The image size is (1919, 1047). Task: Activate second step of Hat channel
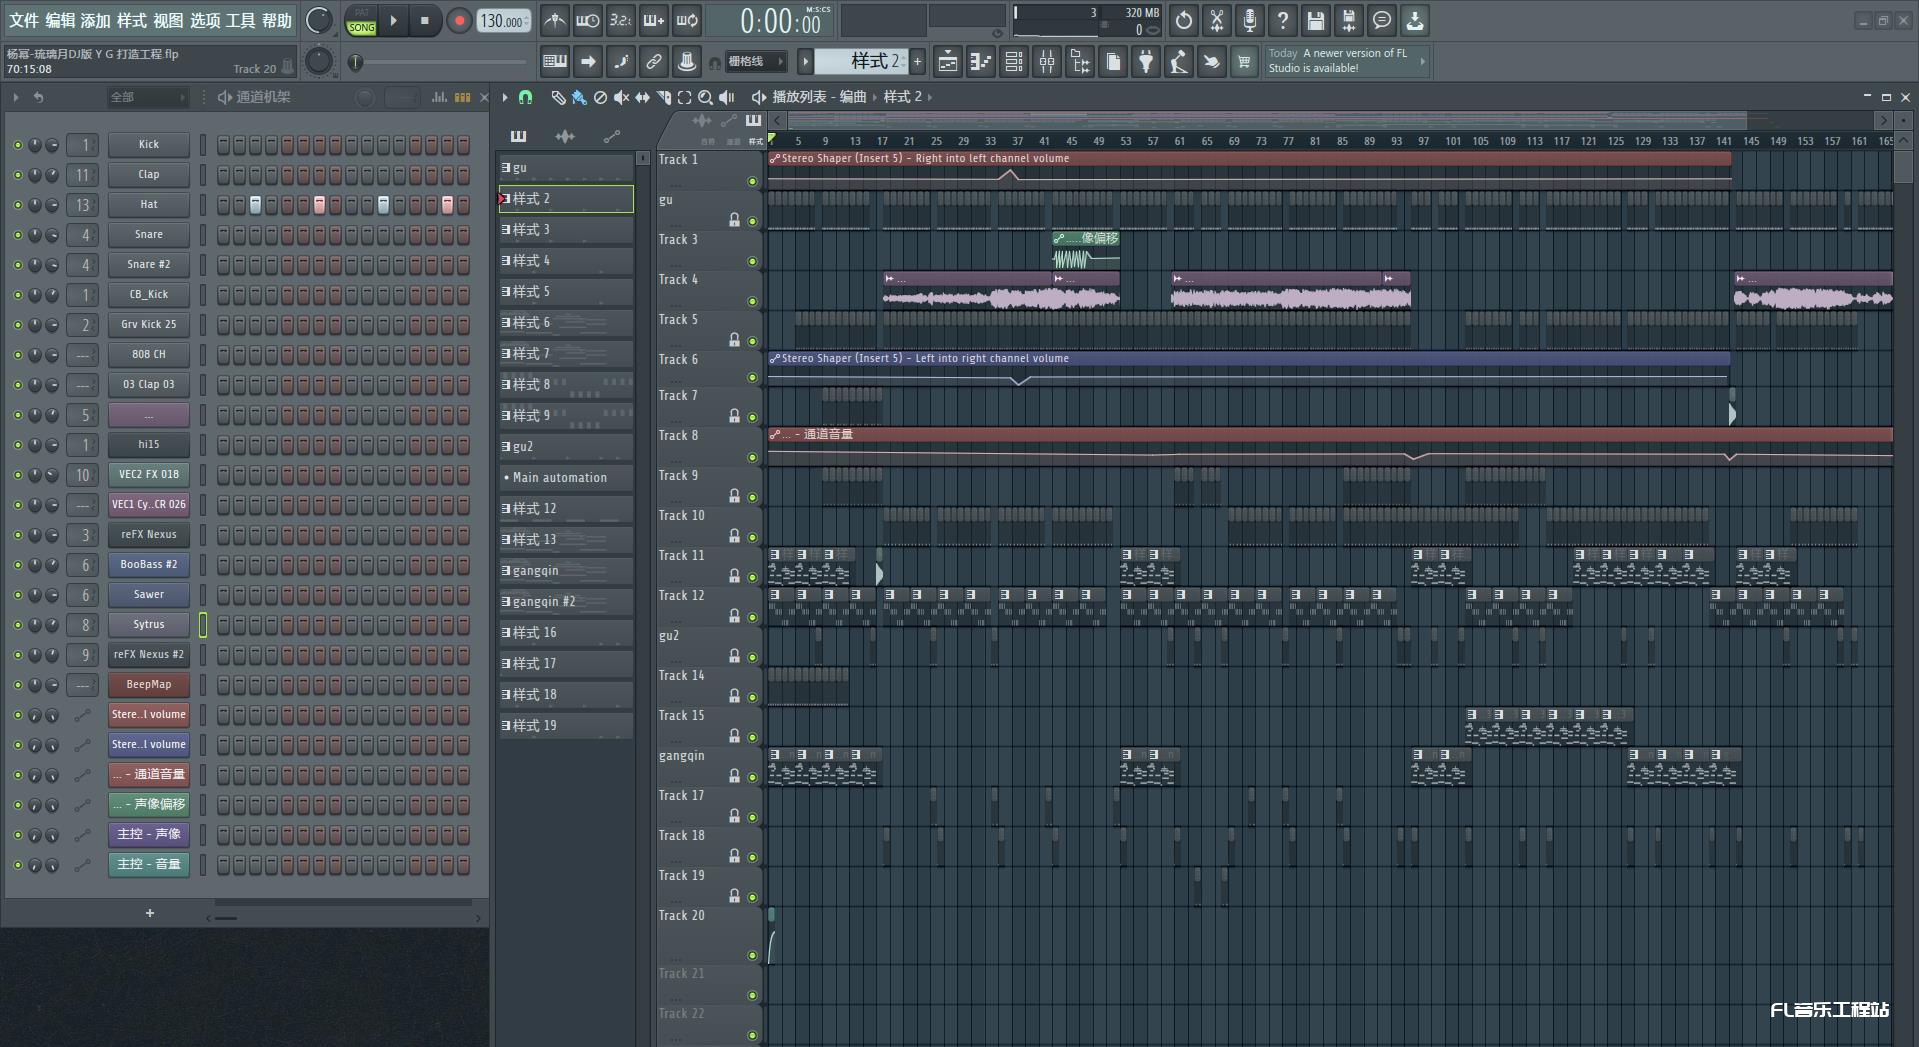point(239,205)
